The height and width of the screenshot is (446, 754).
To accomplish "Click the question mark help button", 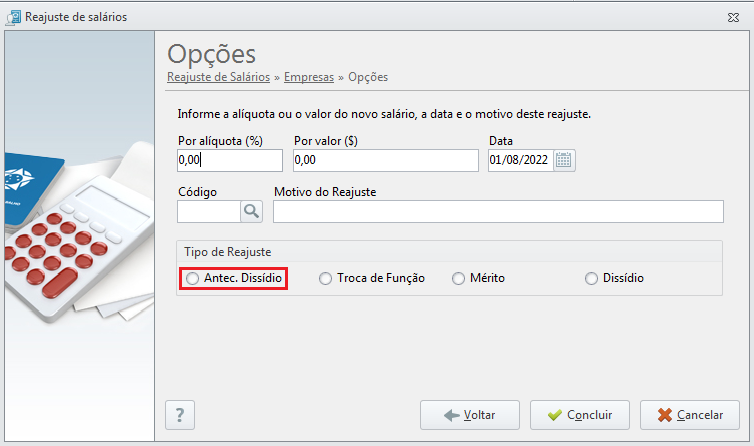I will 180,415.
